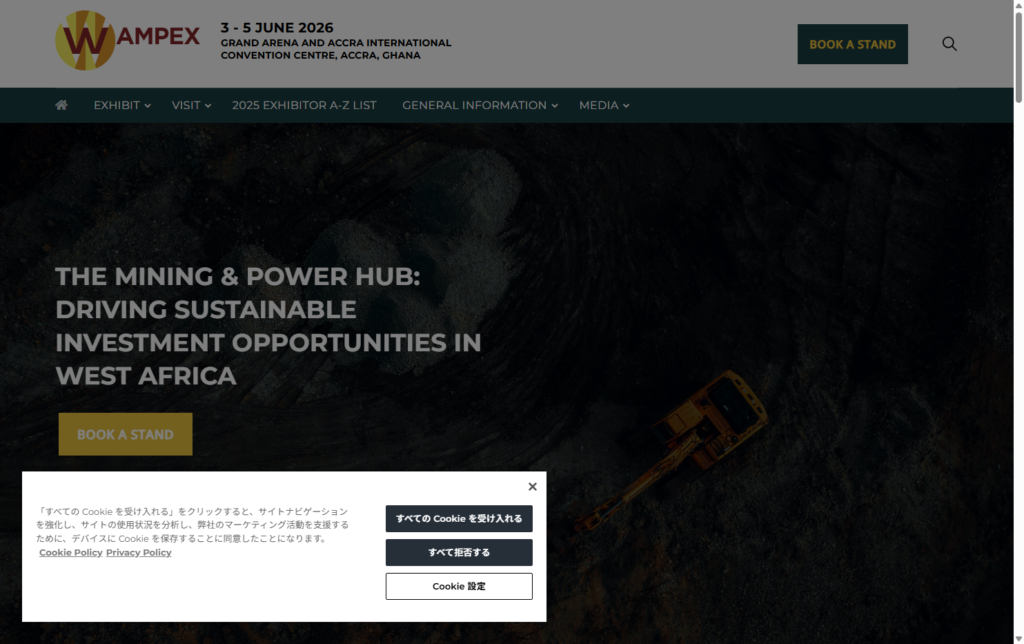Open the 2025 EXHIBITOR A-Z LIST page

[304, 105]
